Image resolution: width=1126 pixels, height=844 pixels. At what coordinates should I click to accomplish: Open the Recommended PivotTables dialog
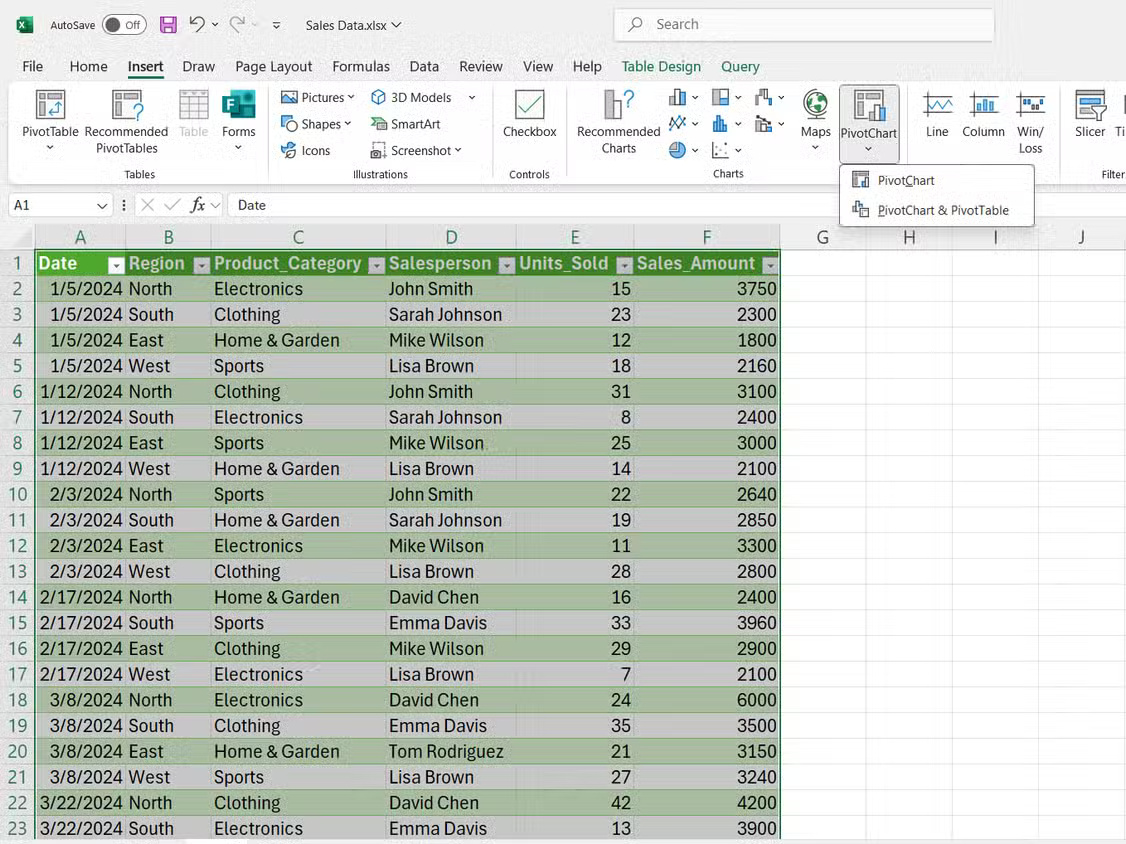(x=126, y=121)
